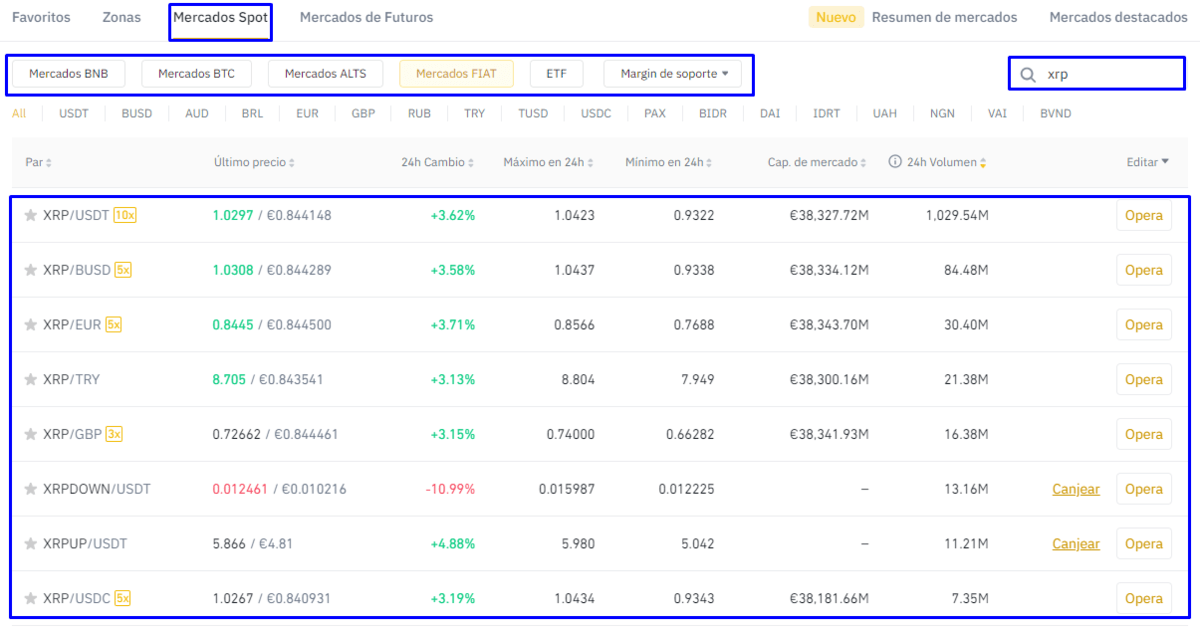Expand the Editar dropdown menu

1147,162
